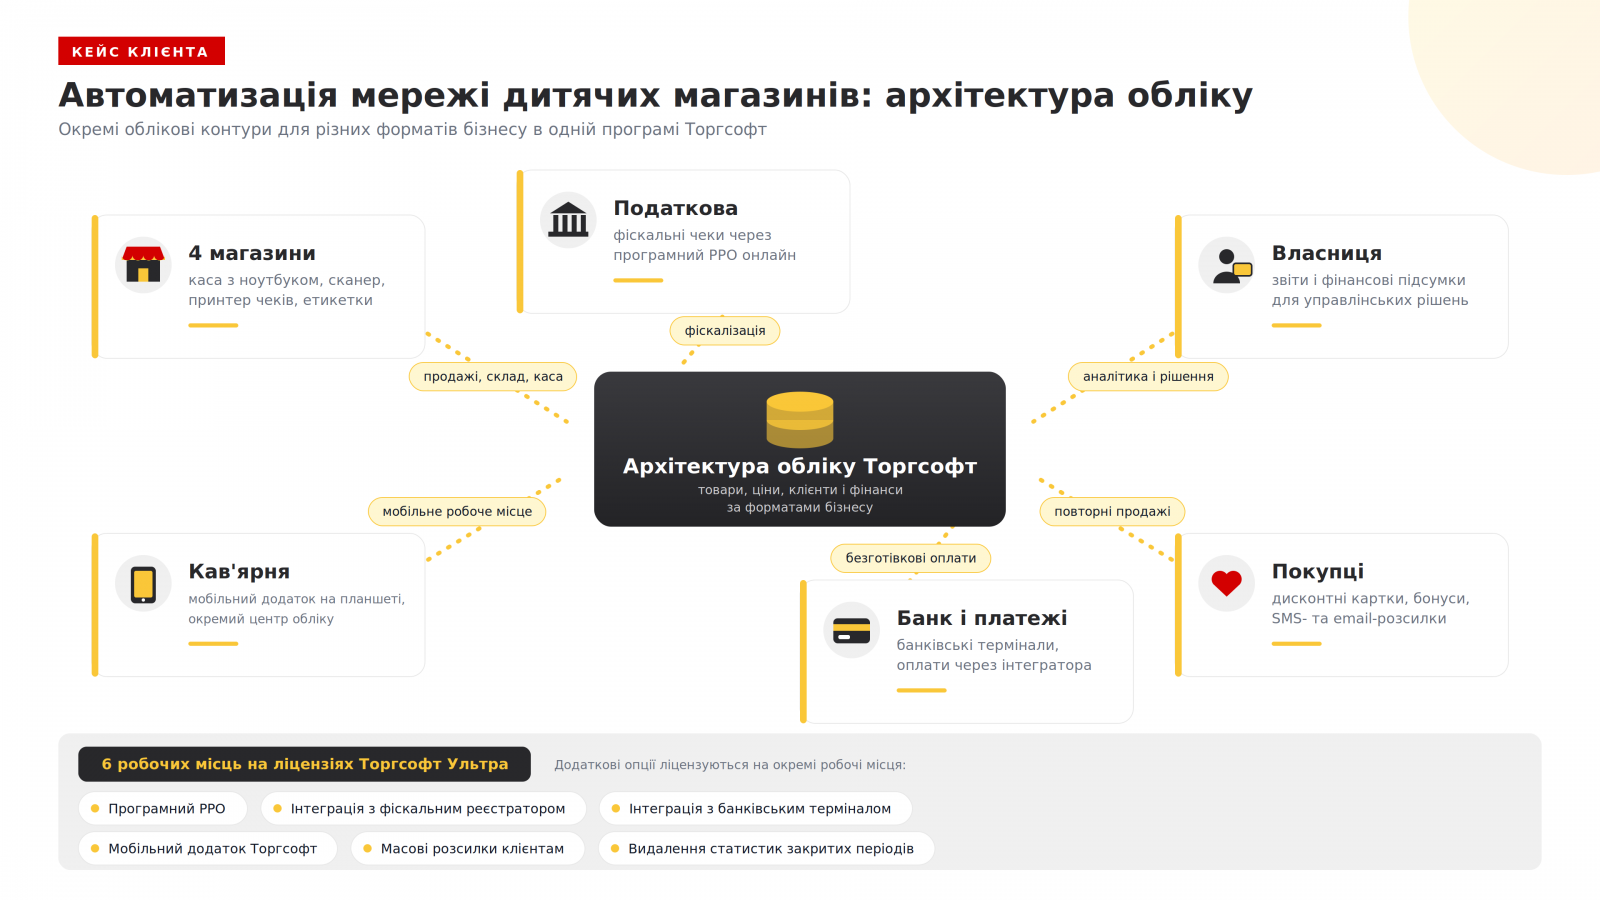Click the Програмний РРО option chip
Screen dimensions: 1600x900
coord(162,809)
